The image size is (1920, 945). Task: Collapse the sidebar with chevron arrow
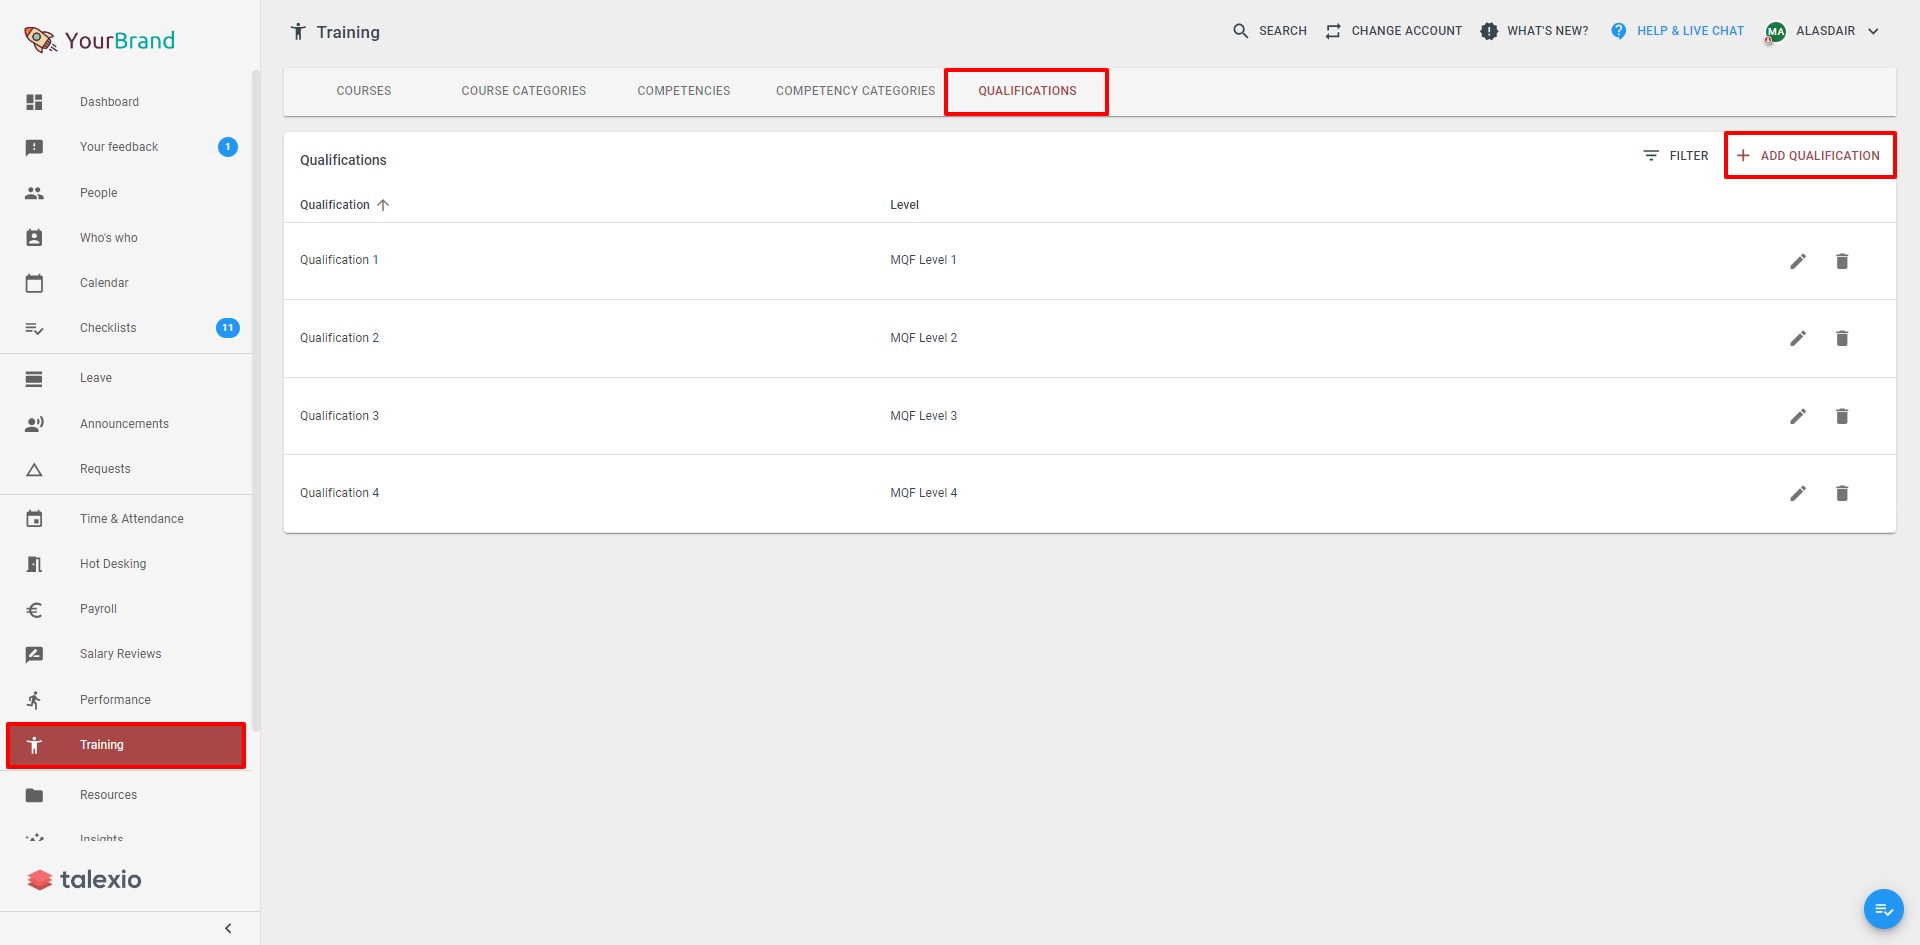228,928
